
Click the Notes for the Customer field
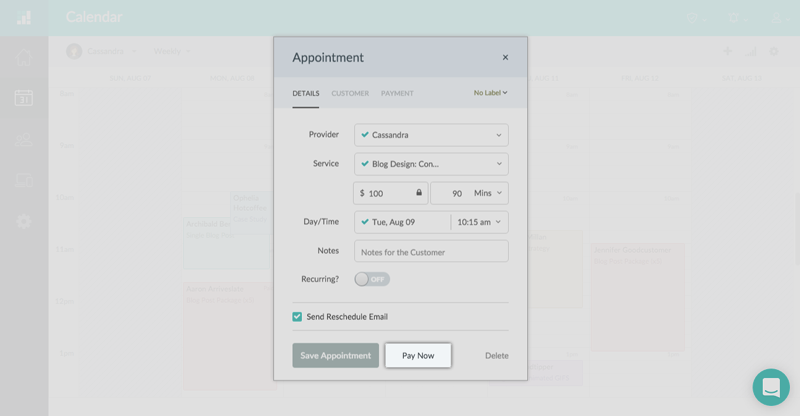point(431,252)
